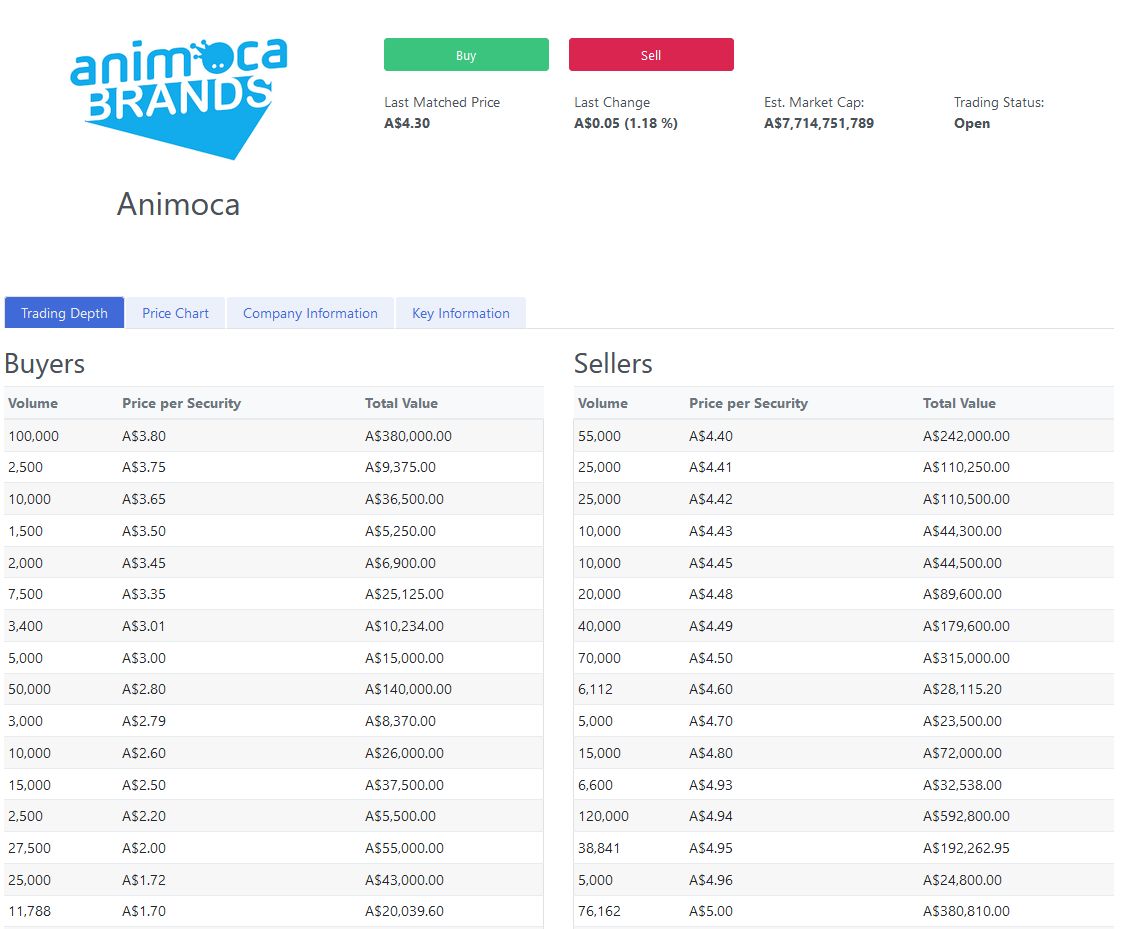This screenshot has height=929, width=1123.
Task: Select buyer total value A$9,375.00
Action: click(x=400, y=467)
